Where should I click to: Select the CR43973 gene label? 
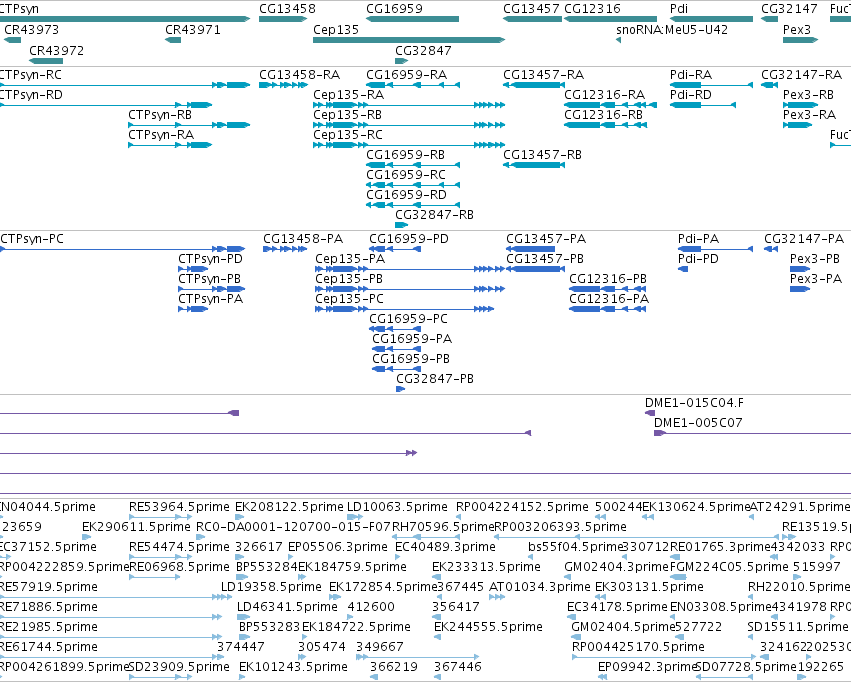(31, 30)
